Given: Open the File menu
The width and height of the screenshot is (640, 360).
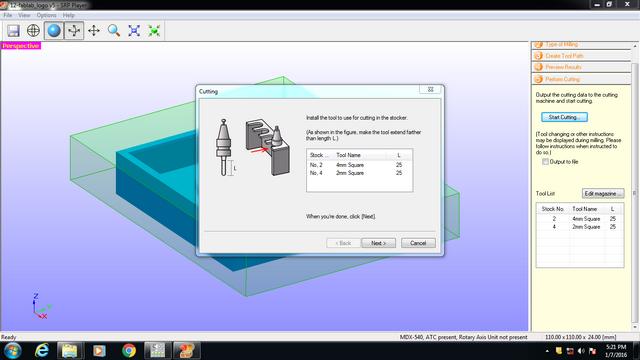Looking at the screenshot, I should 8,15.
